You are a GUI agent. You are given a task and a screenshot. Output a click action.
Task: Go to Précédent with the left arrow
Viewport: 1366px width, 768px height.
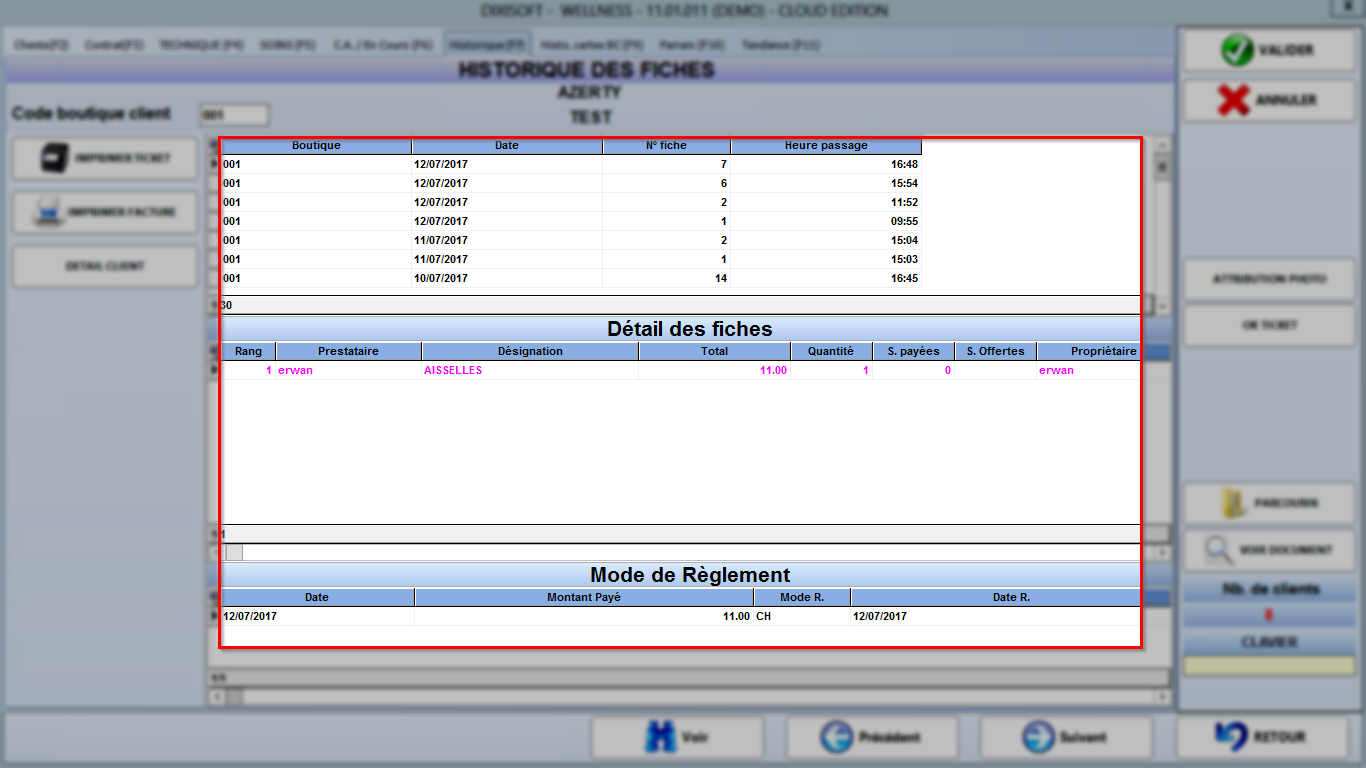[871, 737]
